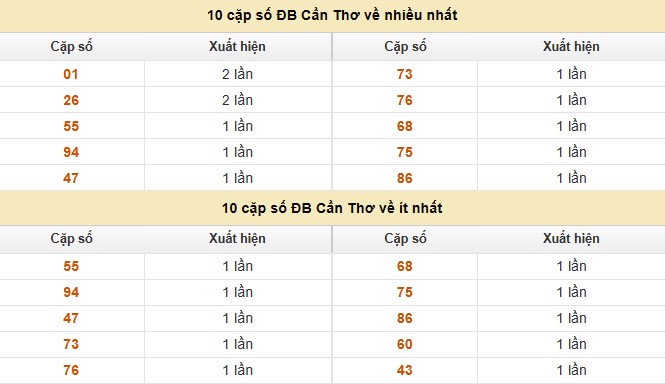
Task: Click pair 73 in the most frequent table
Action: [405, 74]
